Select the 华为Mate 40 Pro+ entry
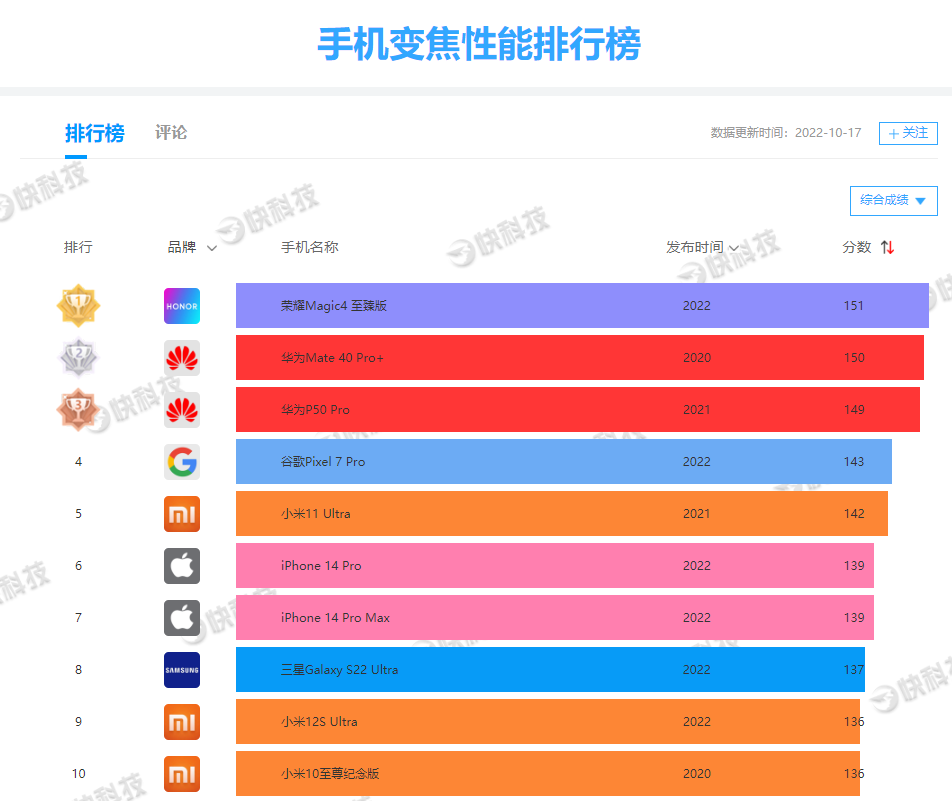The width and height of the screenshot is (952, 801). pos(580,358)
